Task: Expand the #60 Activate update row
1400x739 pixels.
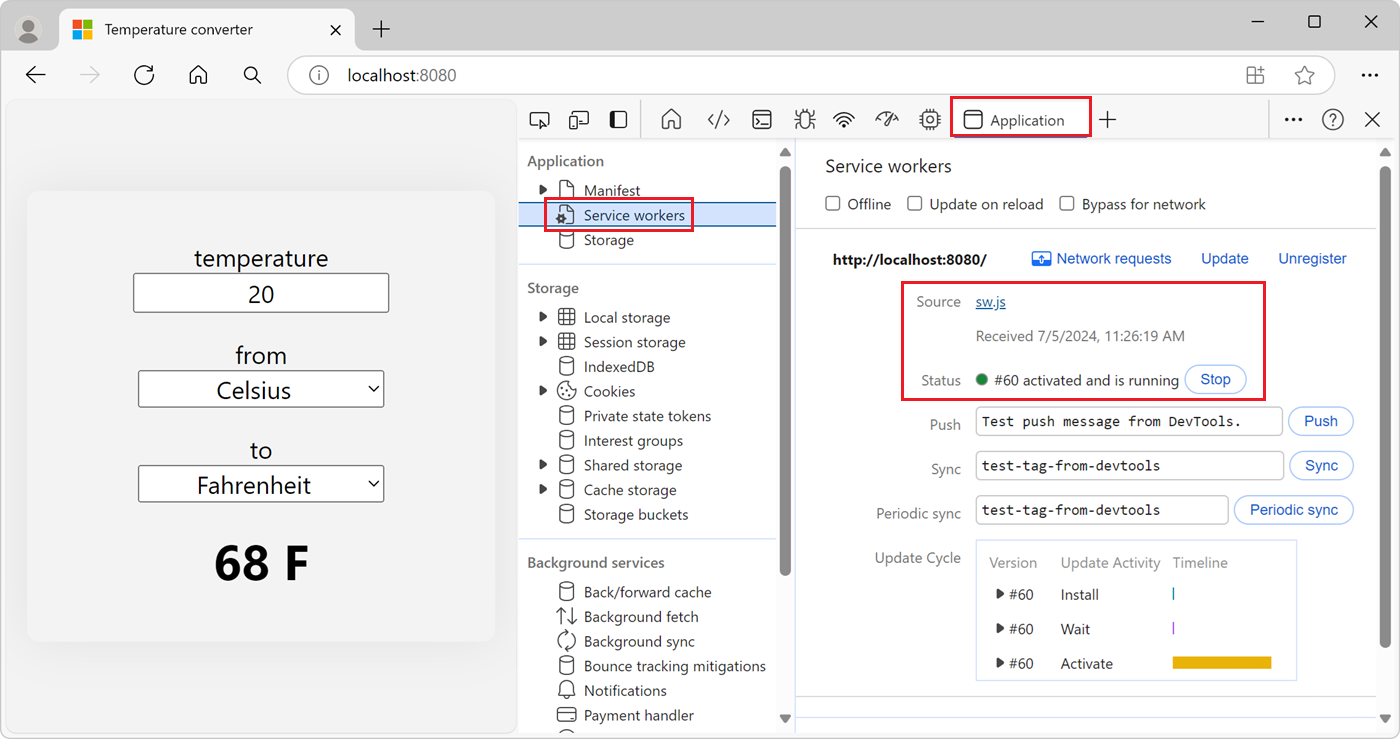Action: point(1000,664)
